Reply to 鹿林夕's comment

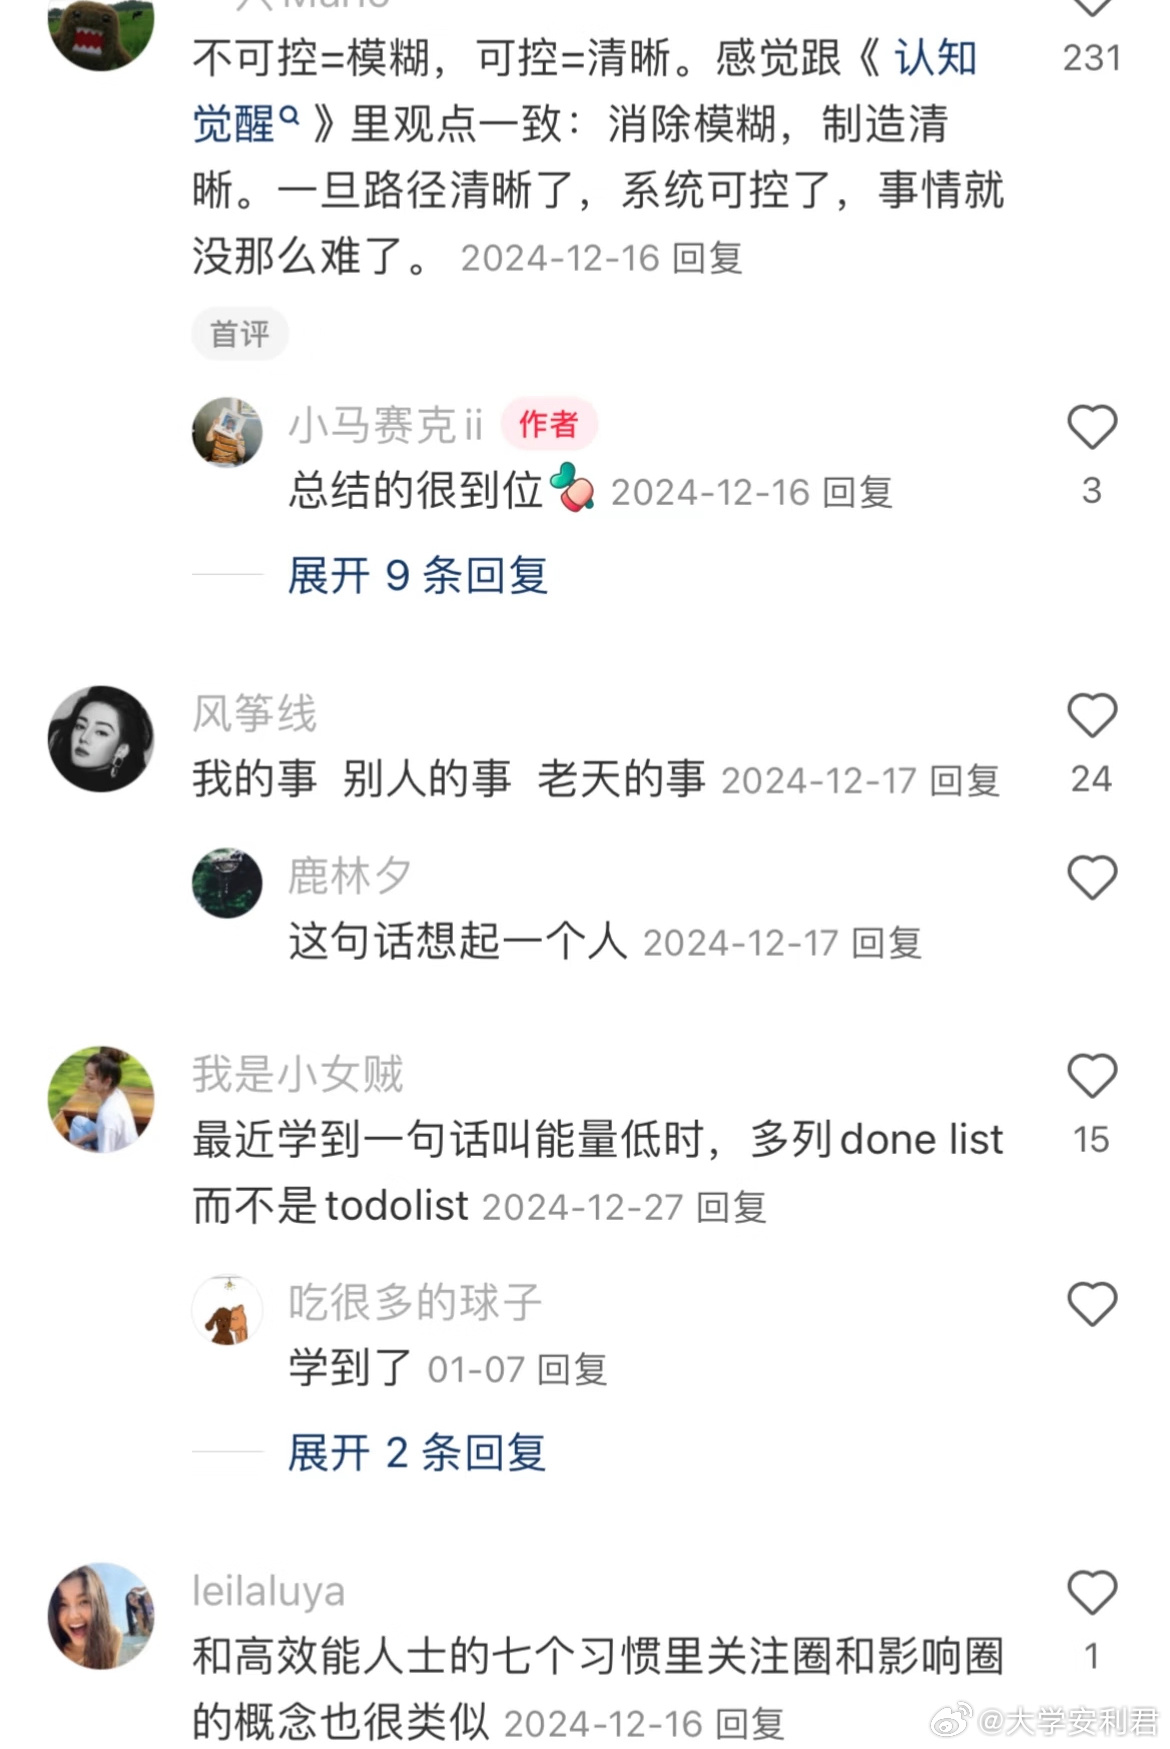[x=887, y=943]
